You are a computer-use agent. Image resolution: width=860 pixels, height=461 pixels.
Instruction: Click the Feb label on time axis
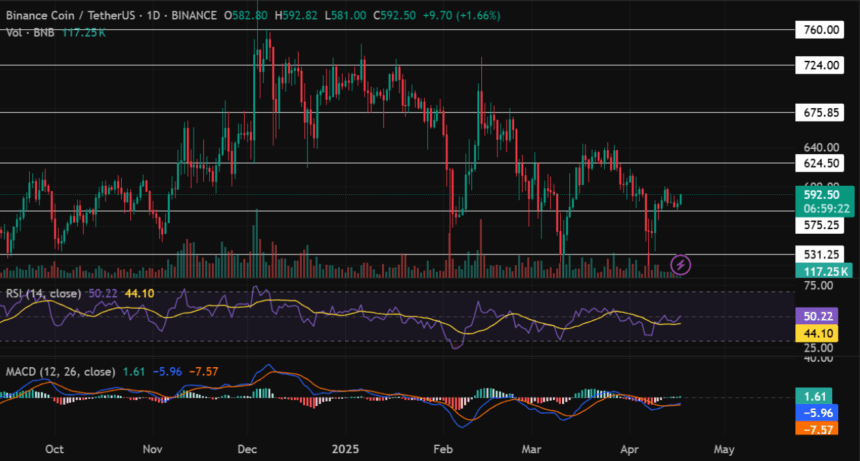click(x=443, y=449)
